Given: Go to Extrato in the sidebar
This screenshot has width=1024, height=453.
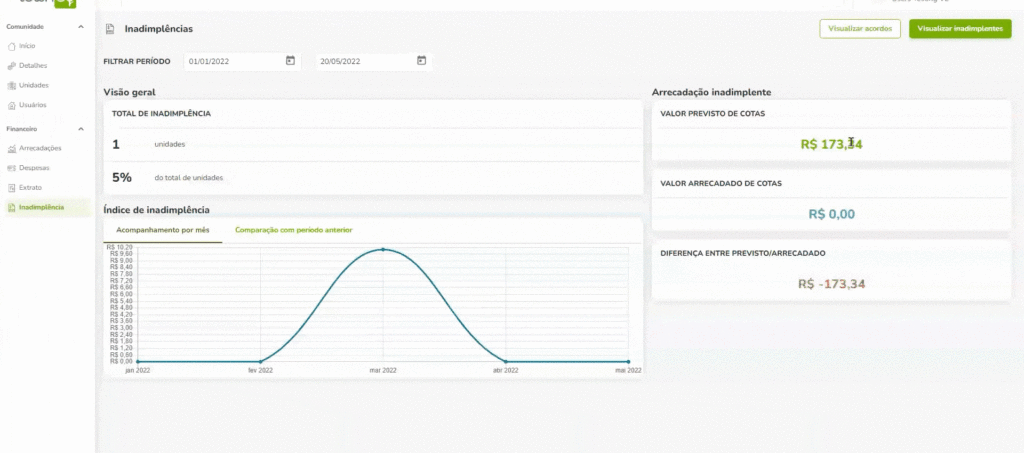Looking at the screenshot, I should click(x=30, y=187).
